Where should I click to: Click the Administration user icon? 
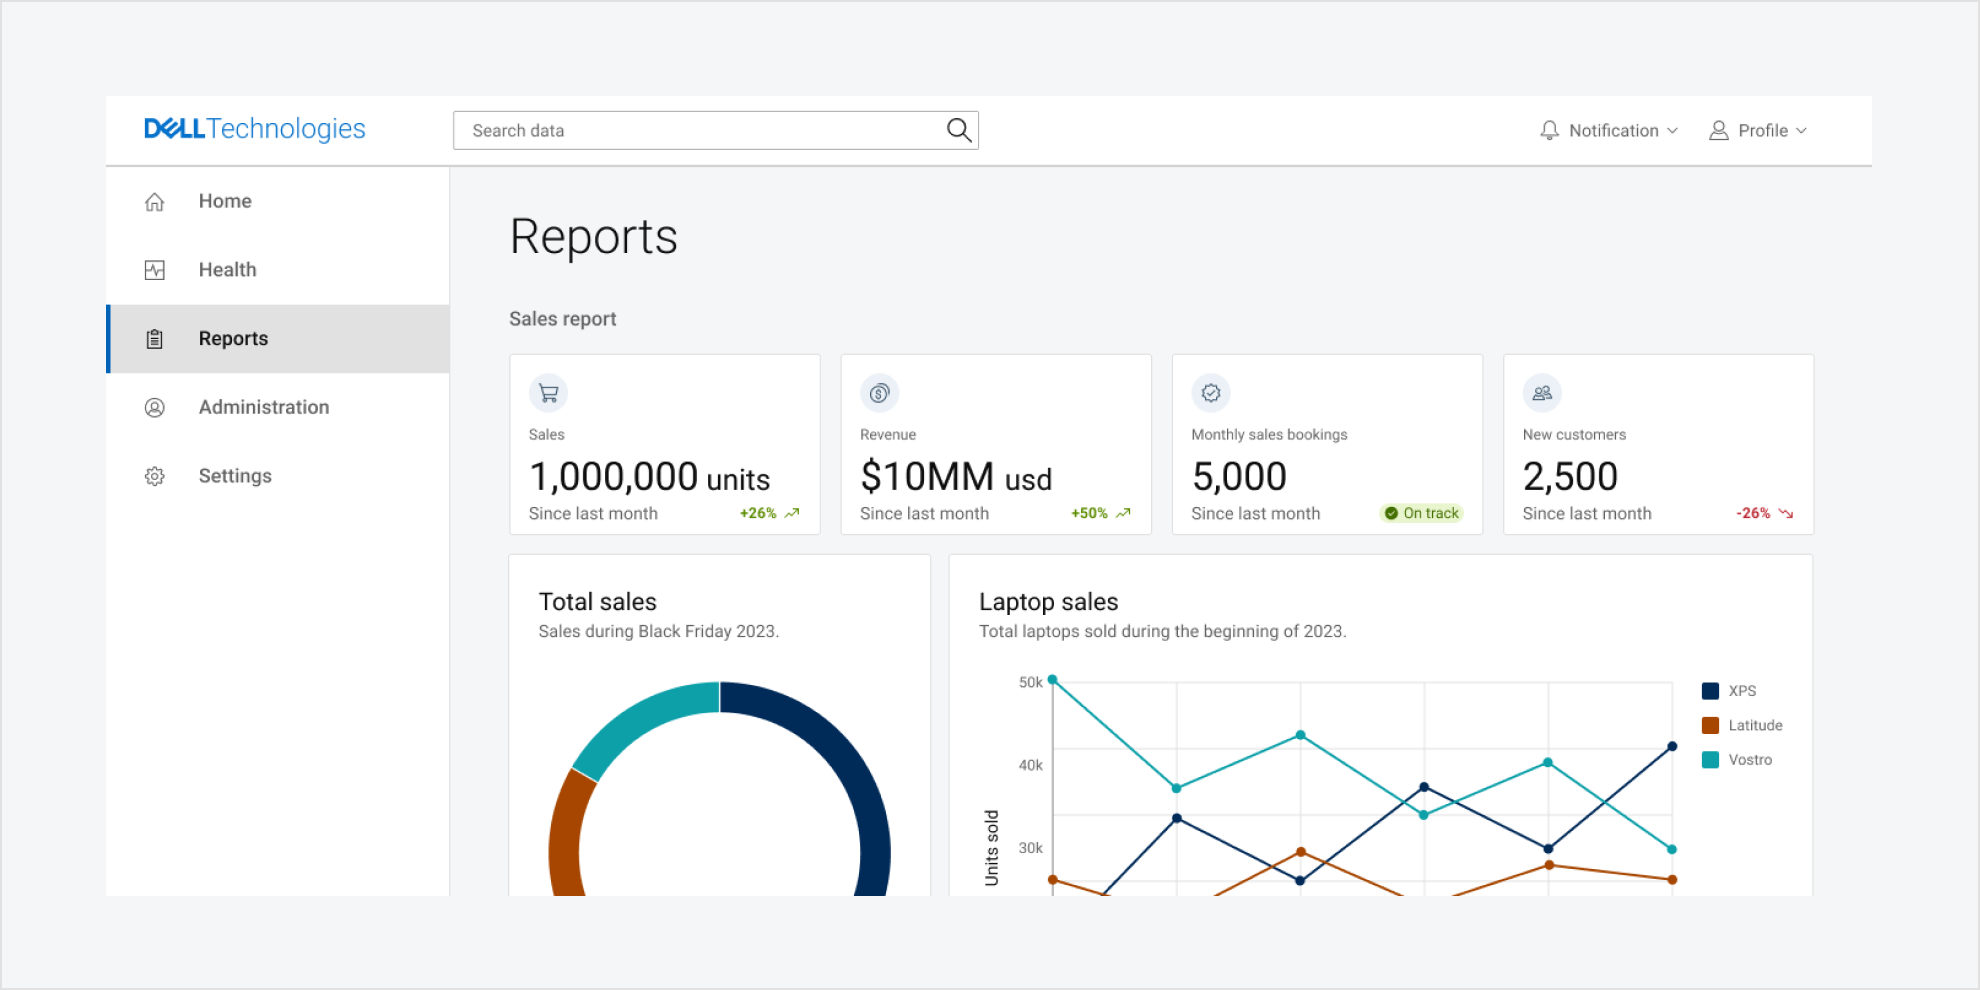[155, 407]
